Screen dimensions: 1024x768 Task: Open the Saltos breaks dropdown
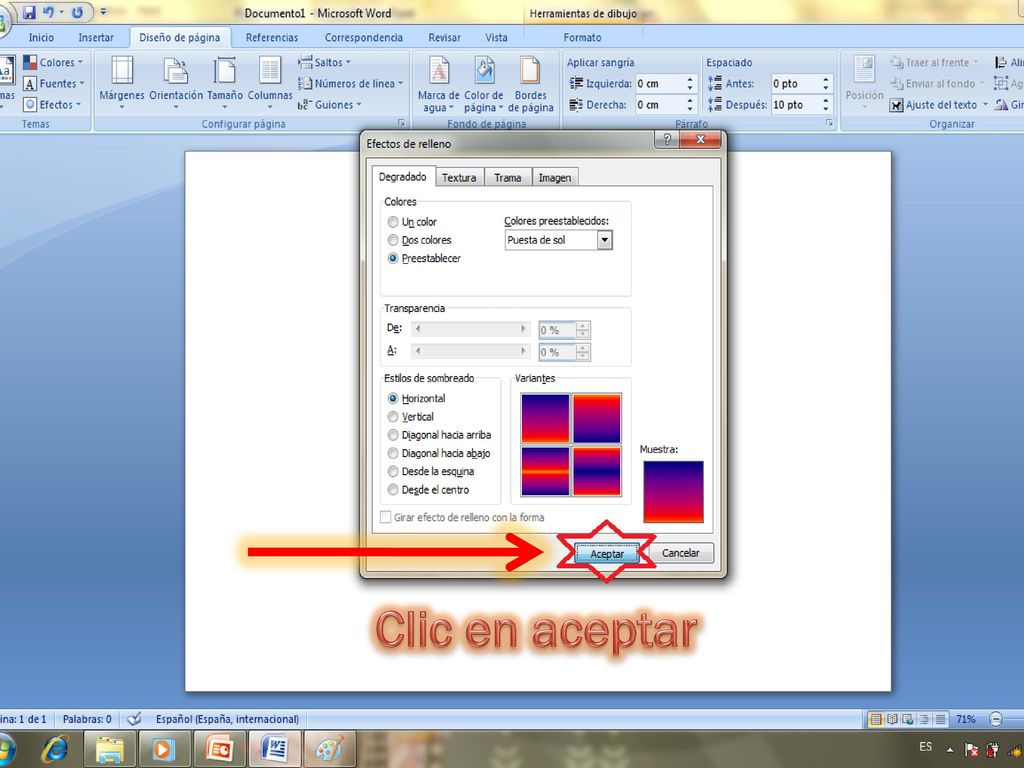pos(325,63)
